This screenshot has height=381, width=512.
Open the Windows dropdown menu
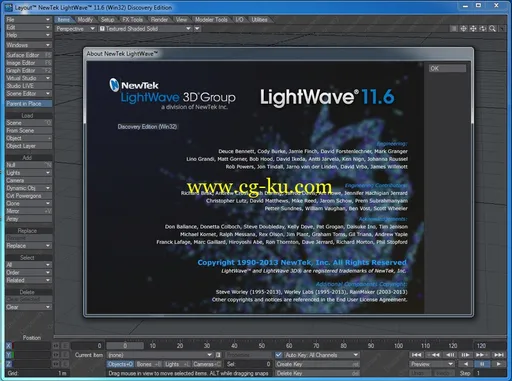click(x=28, y=45)
